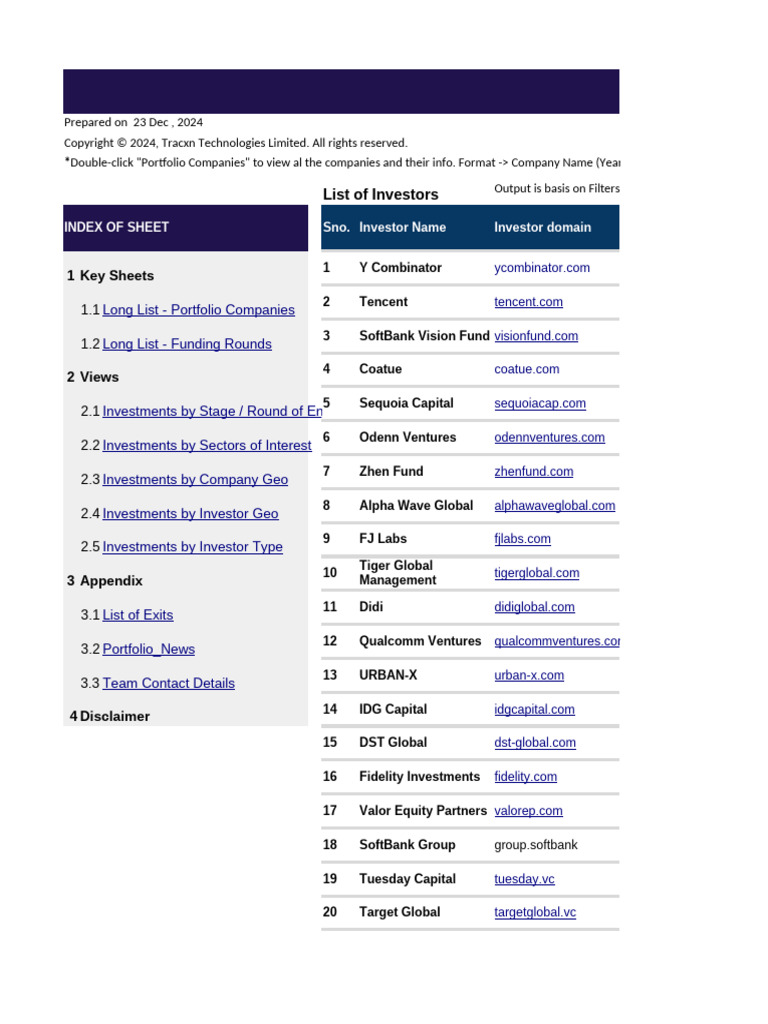Open the targetglobal.vc link
The height and width of the screenshot is (1024, 768).
(x=535, y=912)
